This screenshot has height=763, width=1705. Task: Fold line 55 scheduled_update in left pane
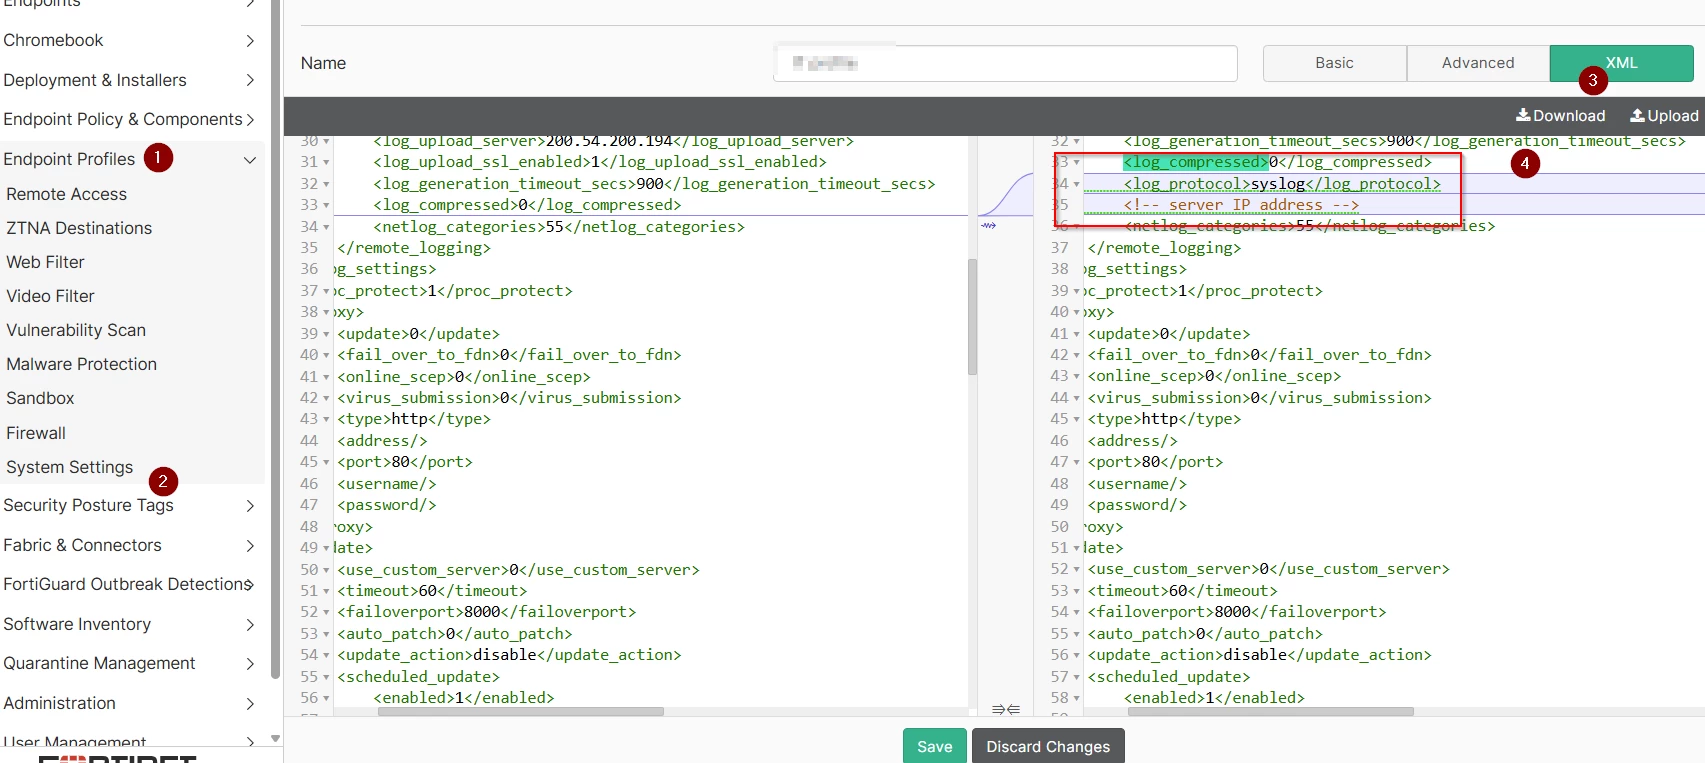[326, 678]
